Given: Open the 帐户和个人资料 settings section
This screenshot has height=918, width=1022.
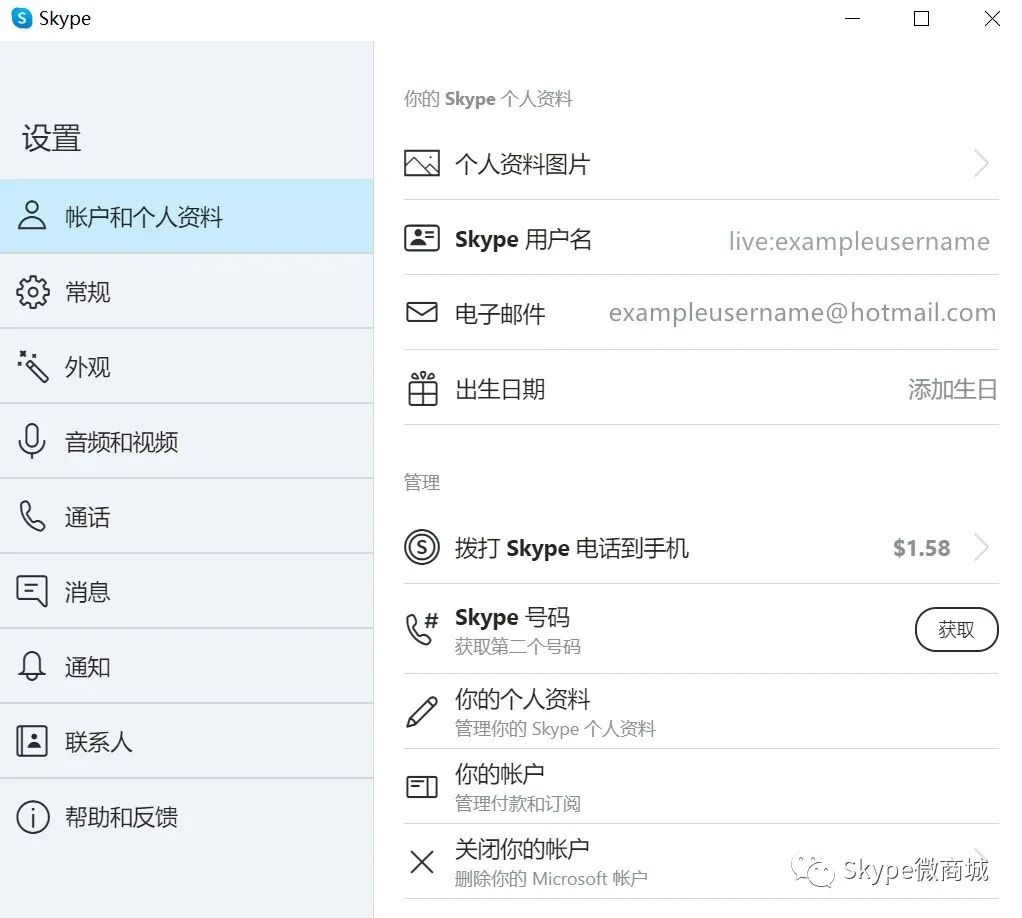Looking at the screenshot, I should pos(186,216).
